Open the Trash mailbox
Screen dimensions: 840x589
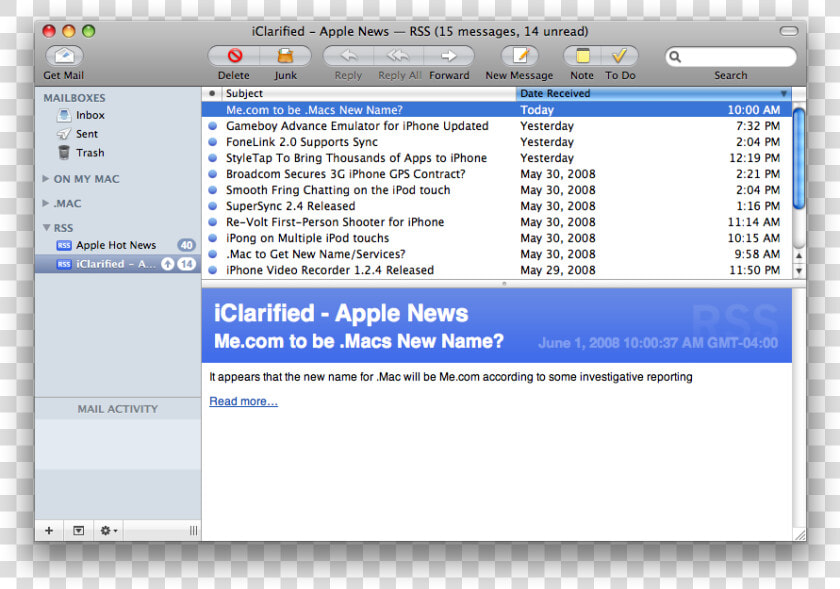[x=118, y=153]
